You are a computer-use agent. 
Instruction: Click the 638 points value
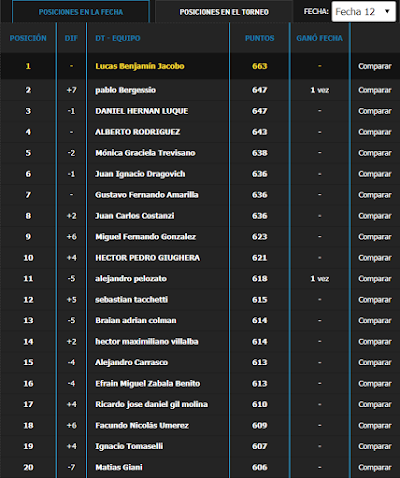click(x=259, y=153)
